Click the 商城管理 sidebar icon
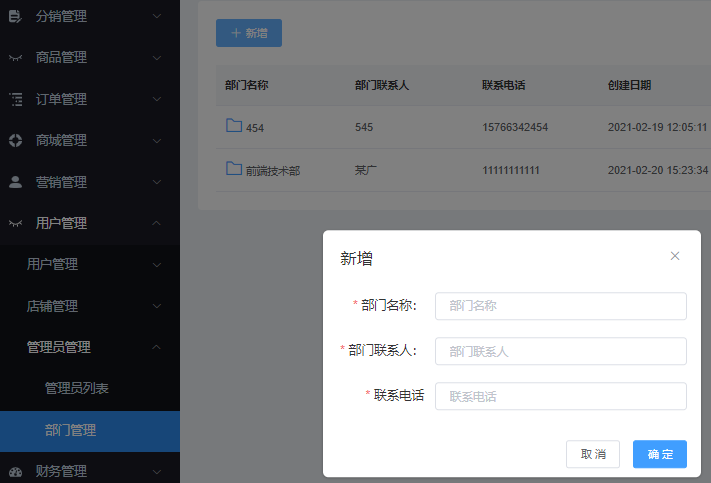Image resolution: width=711 pixels, height=483 pixels. pos(15,140)
